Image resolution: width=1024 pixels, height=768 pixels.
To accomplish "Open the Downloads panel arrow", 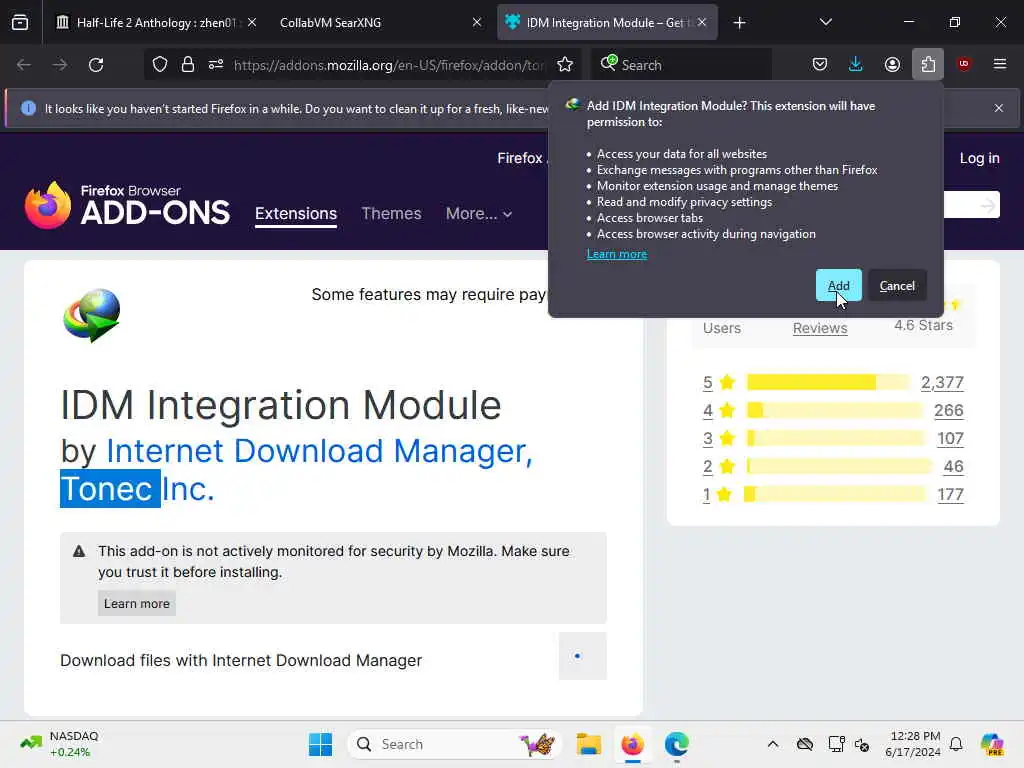I will (x=856, y=65).
